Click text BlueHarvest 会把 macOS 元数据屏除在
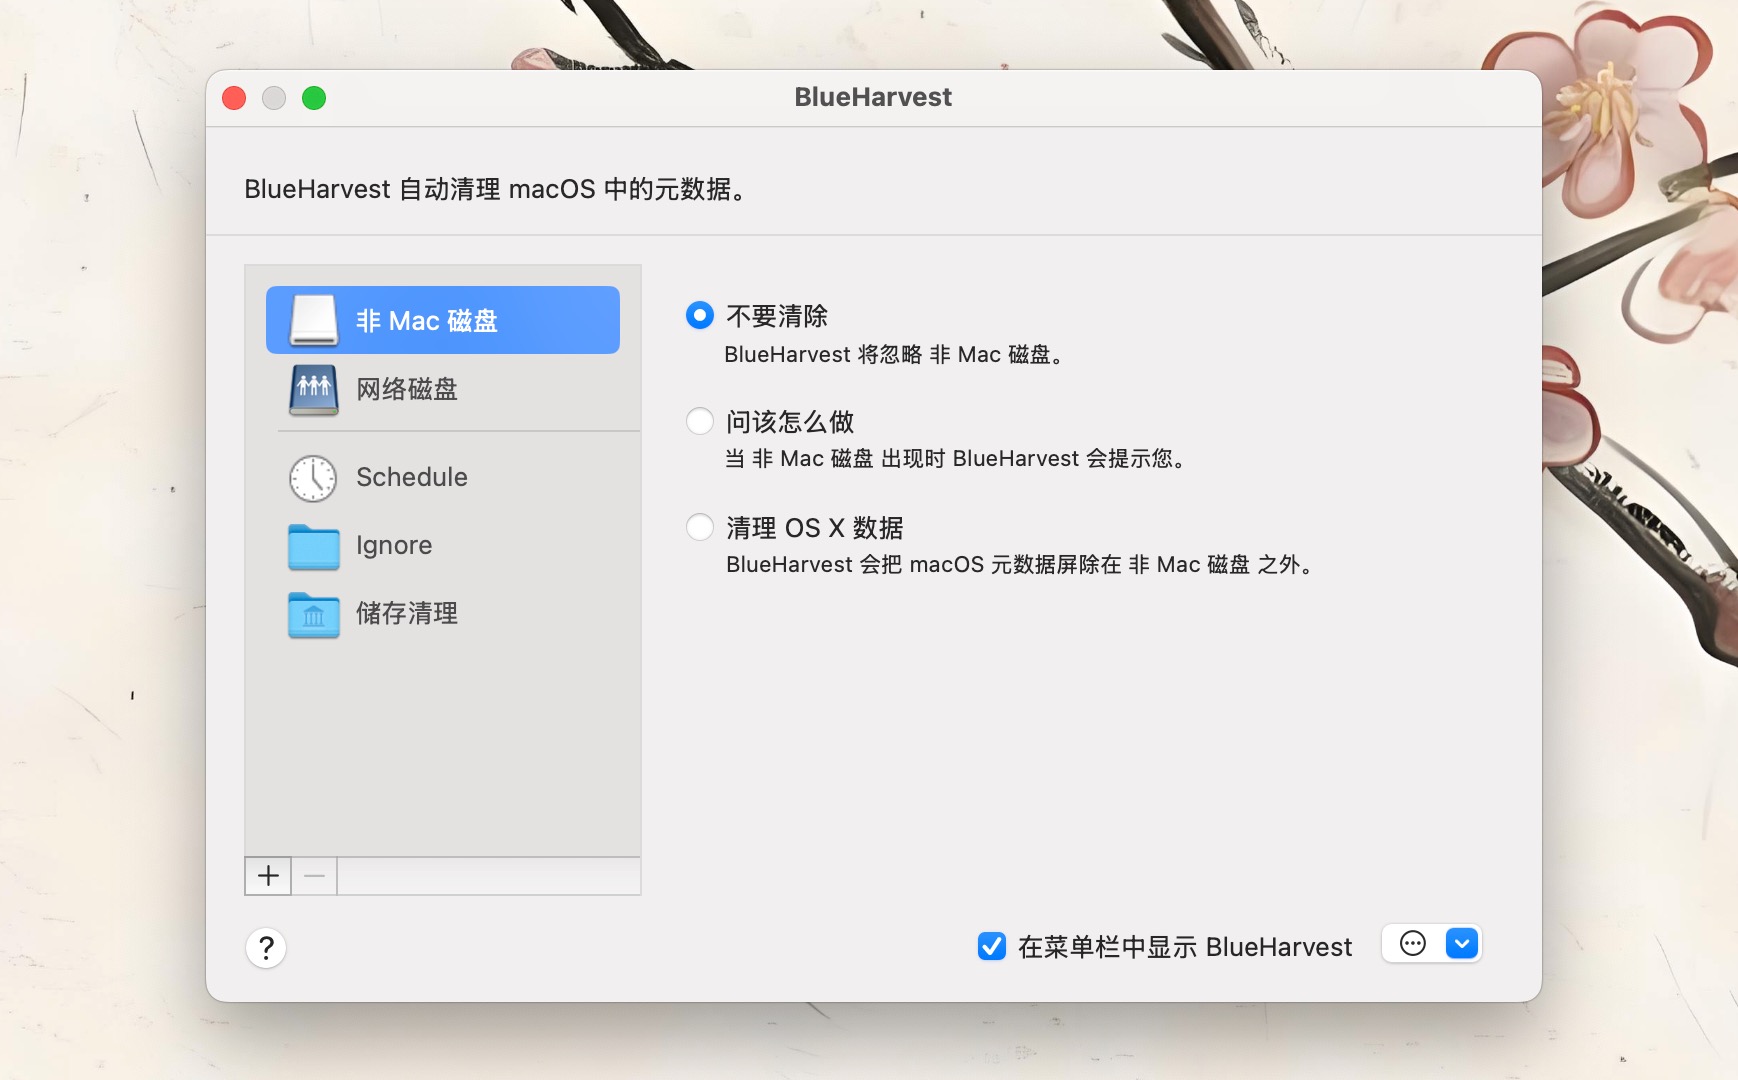Screen dimensions: 1738x1080 pos(924,565)
